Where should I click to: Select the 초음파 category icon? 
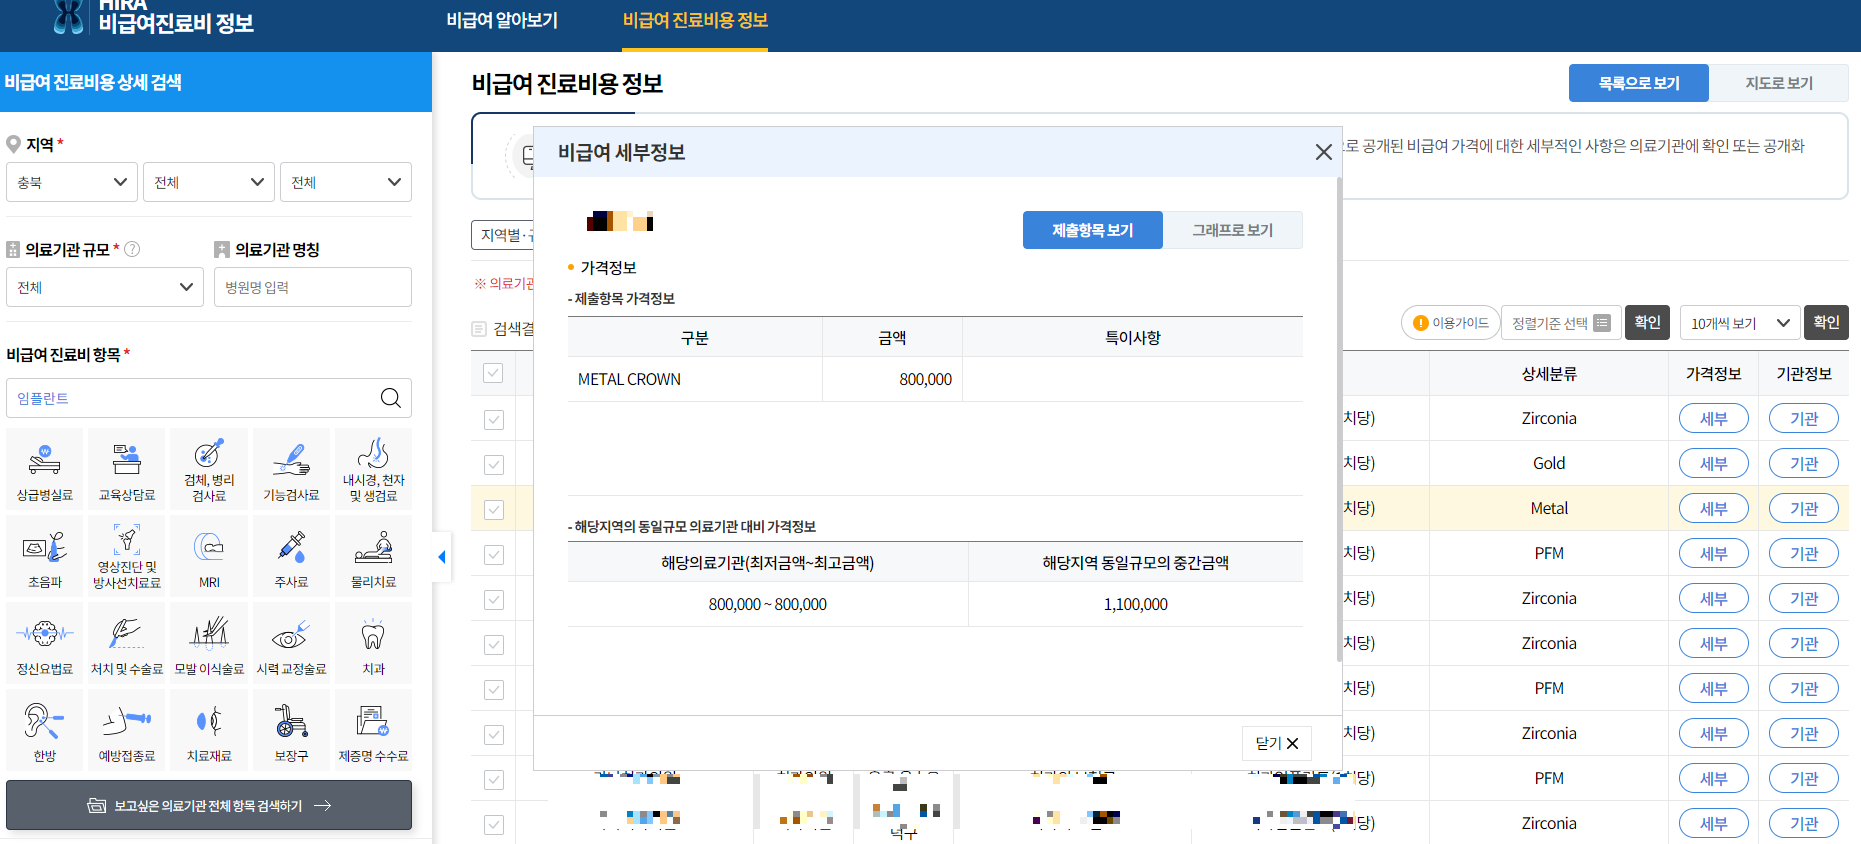(x=45, y=556)
